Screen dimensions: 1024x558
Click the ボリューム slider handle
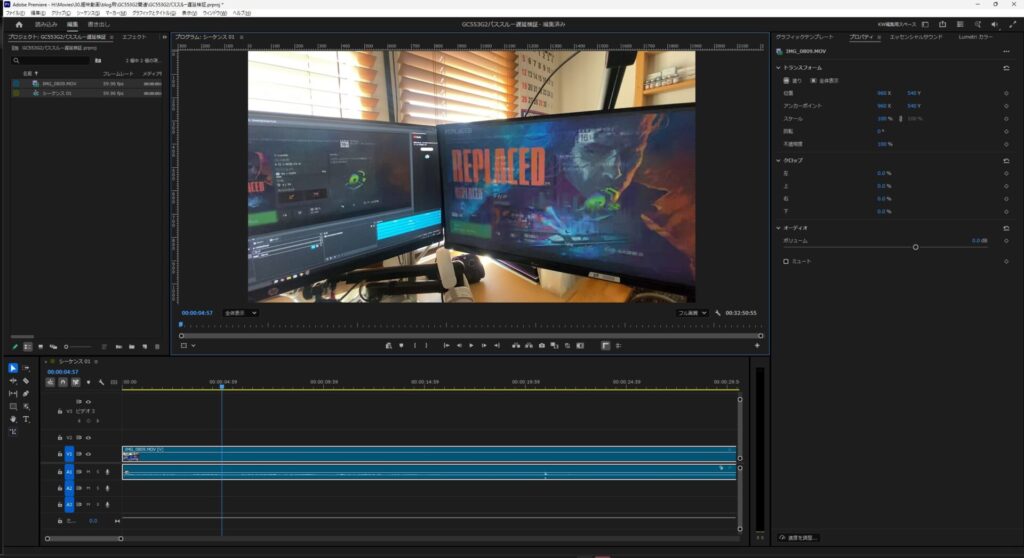[915, 247]
